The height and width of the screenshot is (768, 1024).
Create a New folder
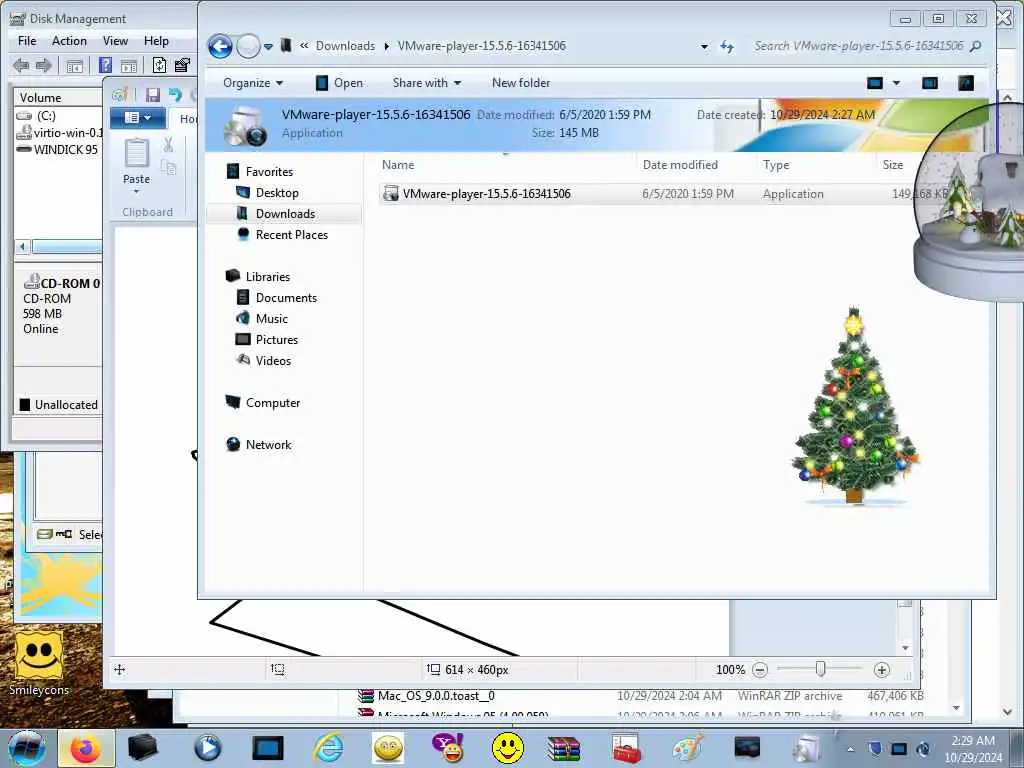pos(521,83)
